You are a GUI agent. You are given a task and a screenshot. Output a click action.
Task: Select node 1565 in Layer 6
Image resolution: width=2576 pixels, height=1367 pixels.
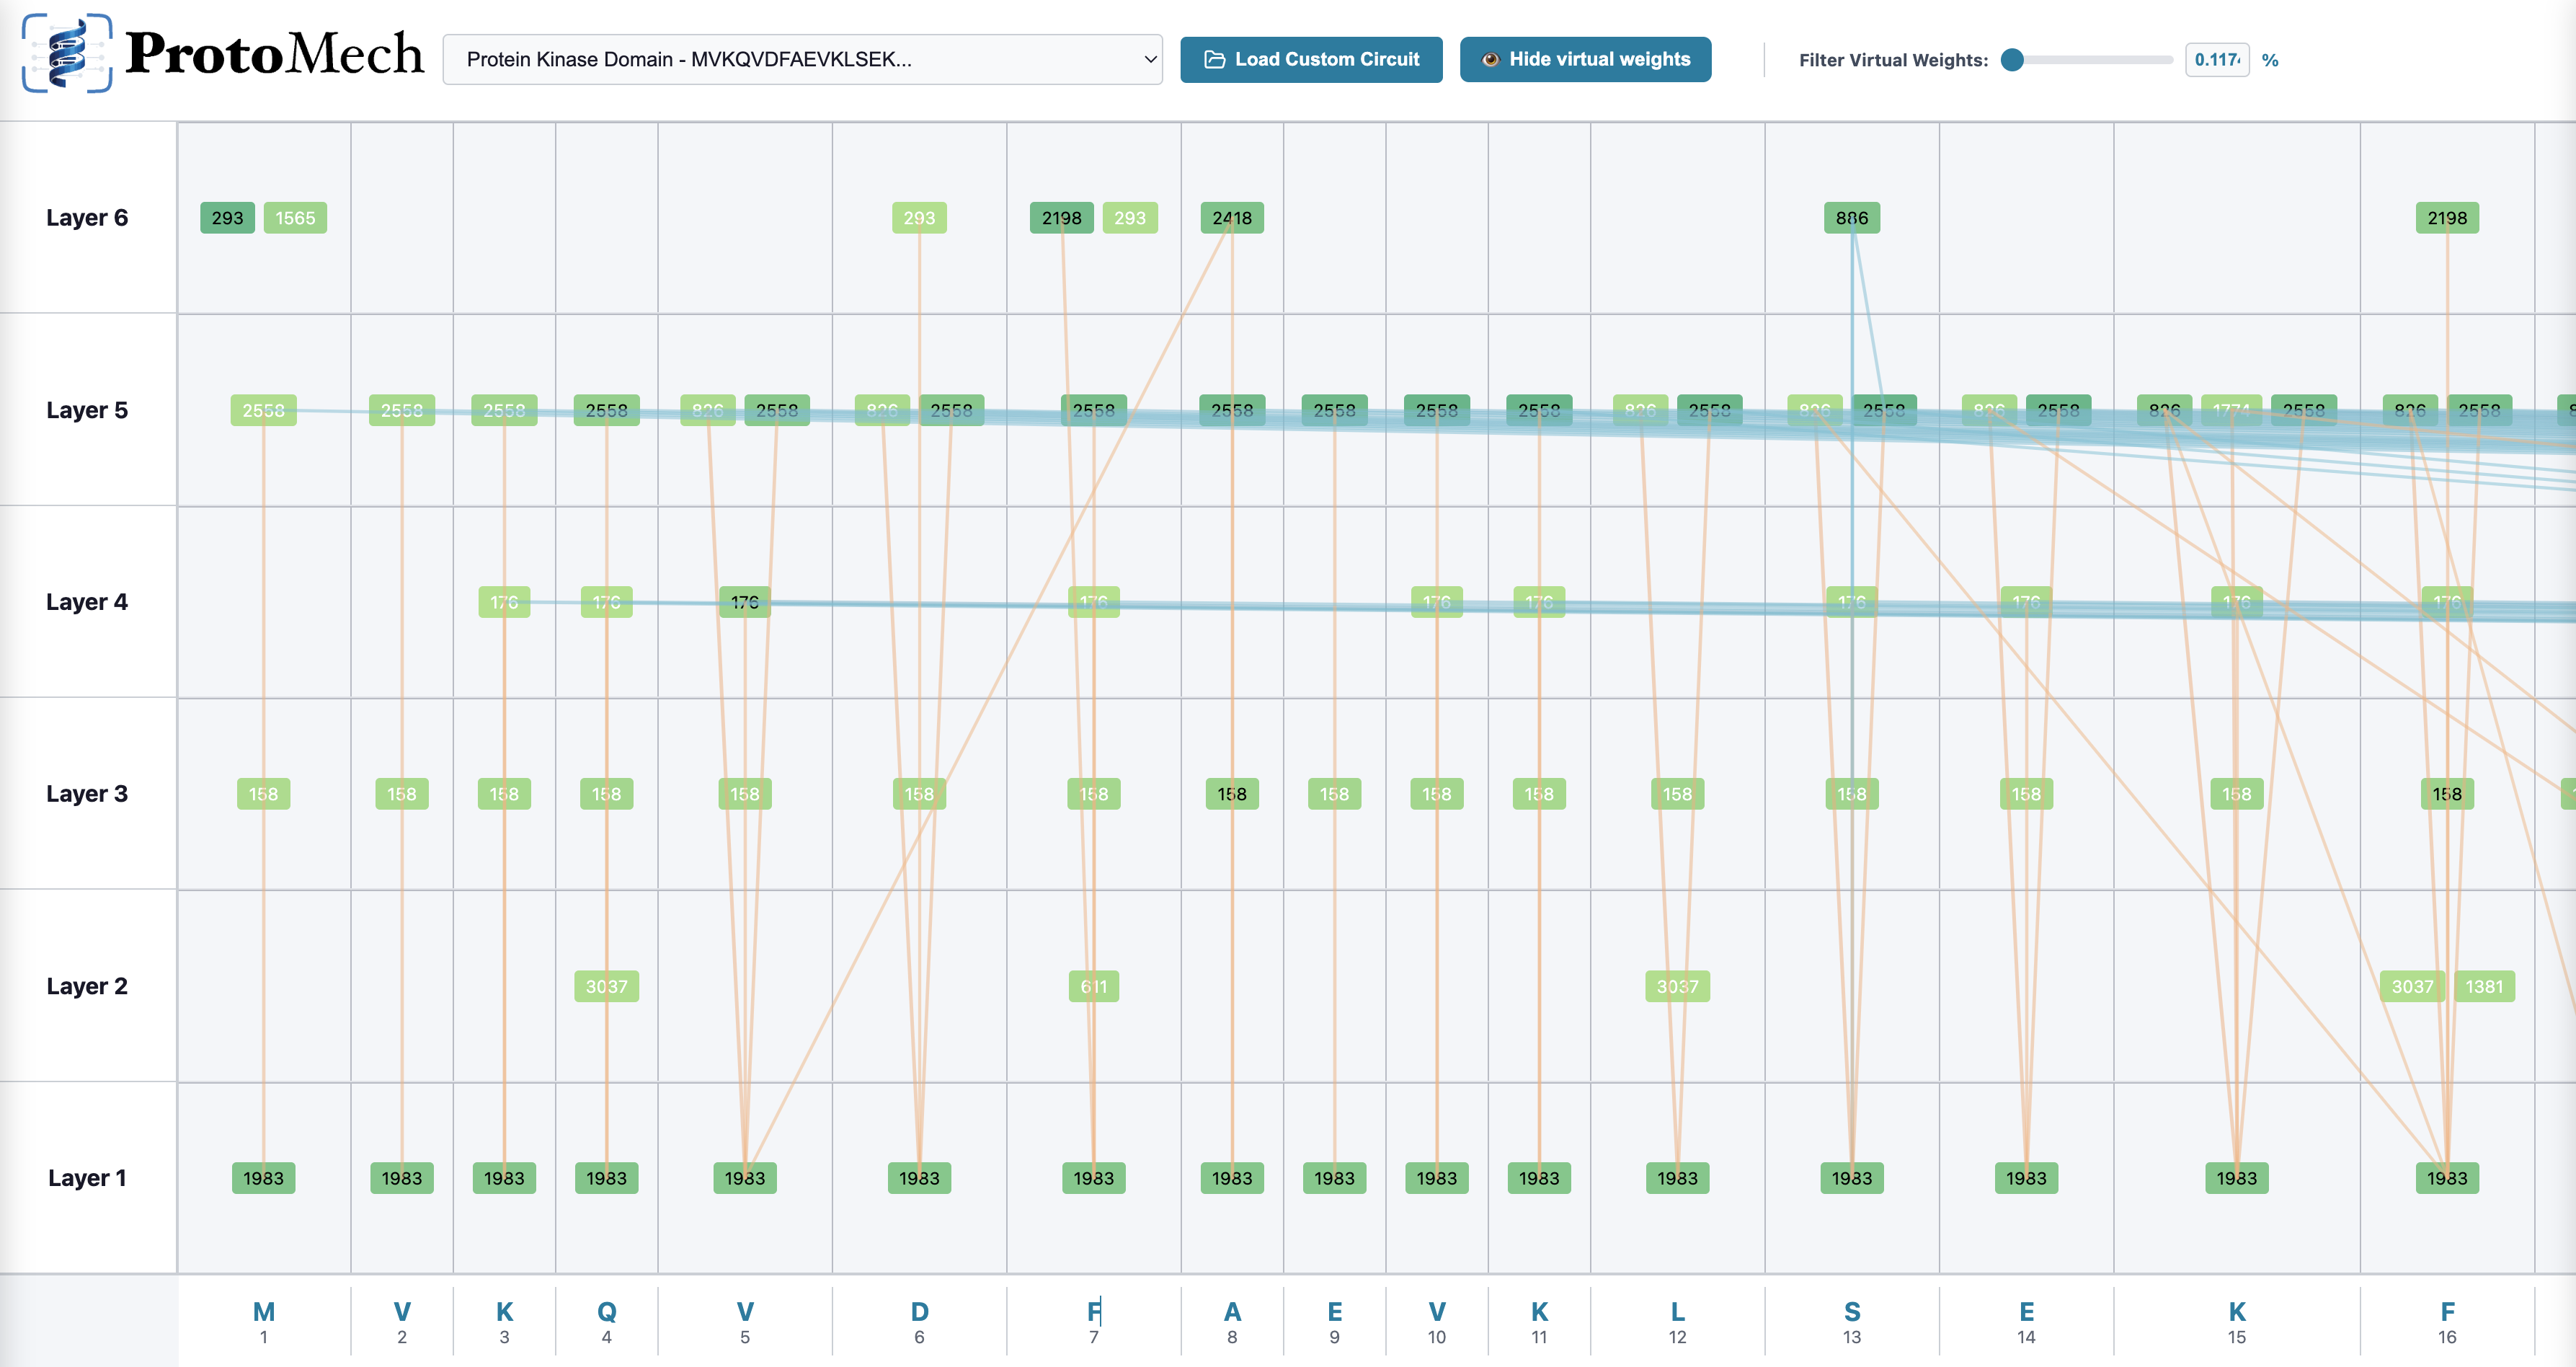click(295, 218)
